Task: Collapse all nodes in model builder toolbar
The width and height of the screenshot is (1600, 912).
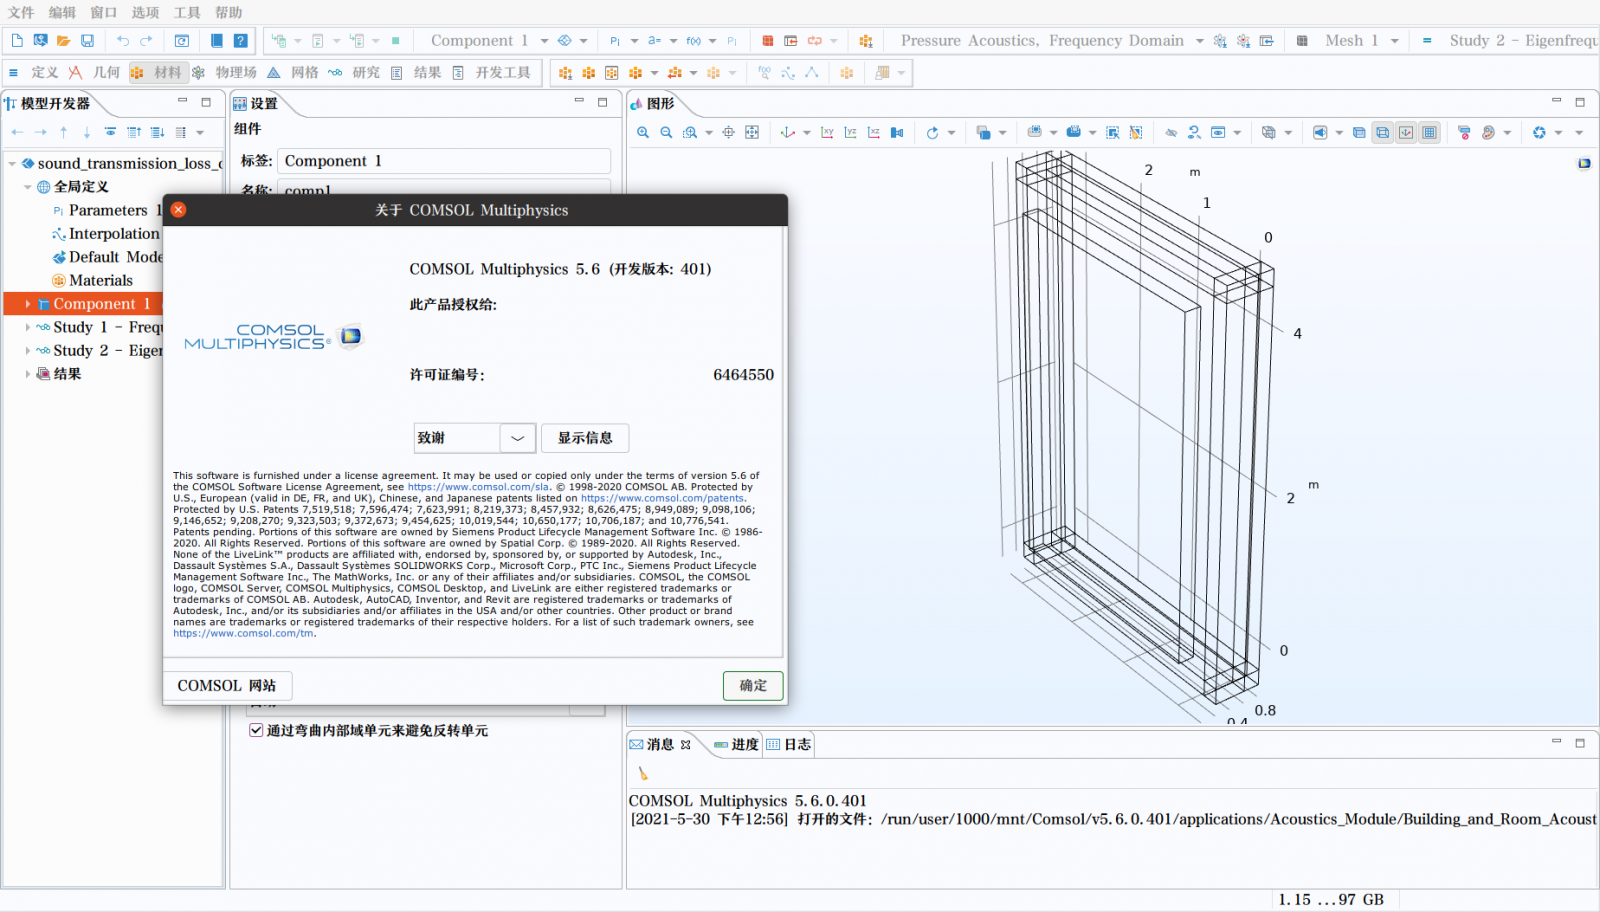Action: (134, 132)
